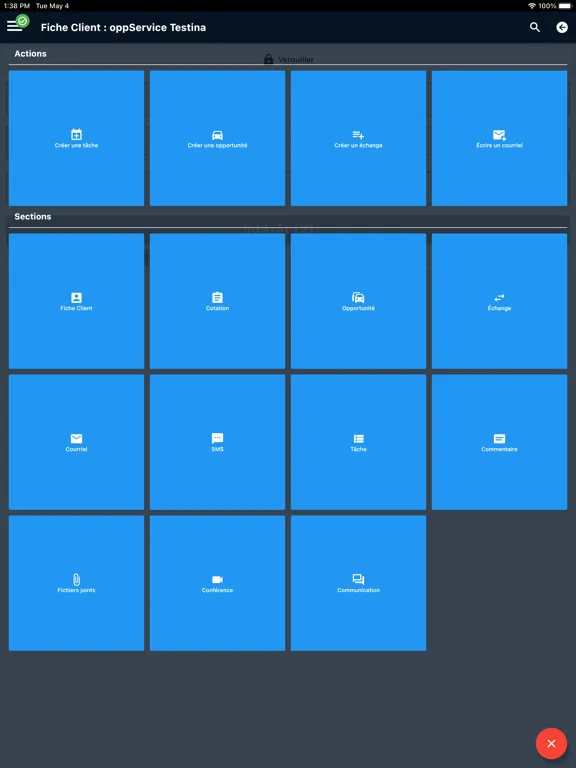Screen dimensions: 576x768
Task: Open the Commentaire section tile
Action: tap(500, 442)
